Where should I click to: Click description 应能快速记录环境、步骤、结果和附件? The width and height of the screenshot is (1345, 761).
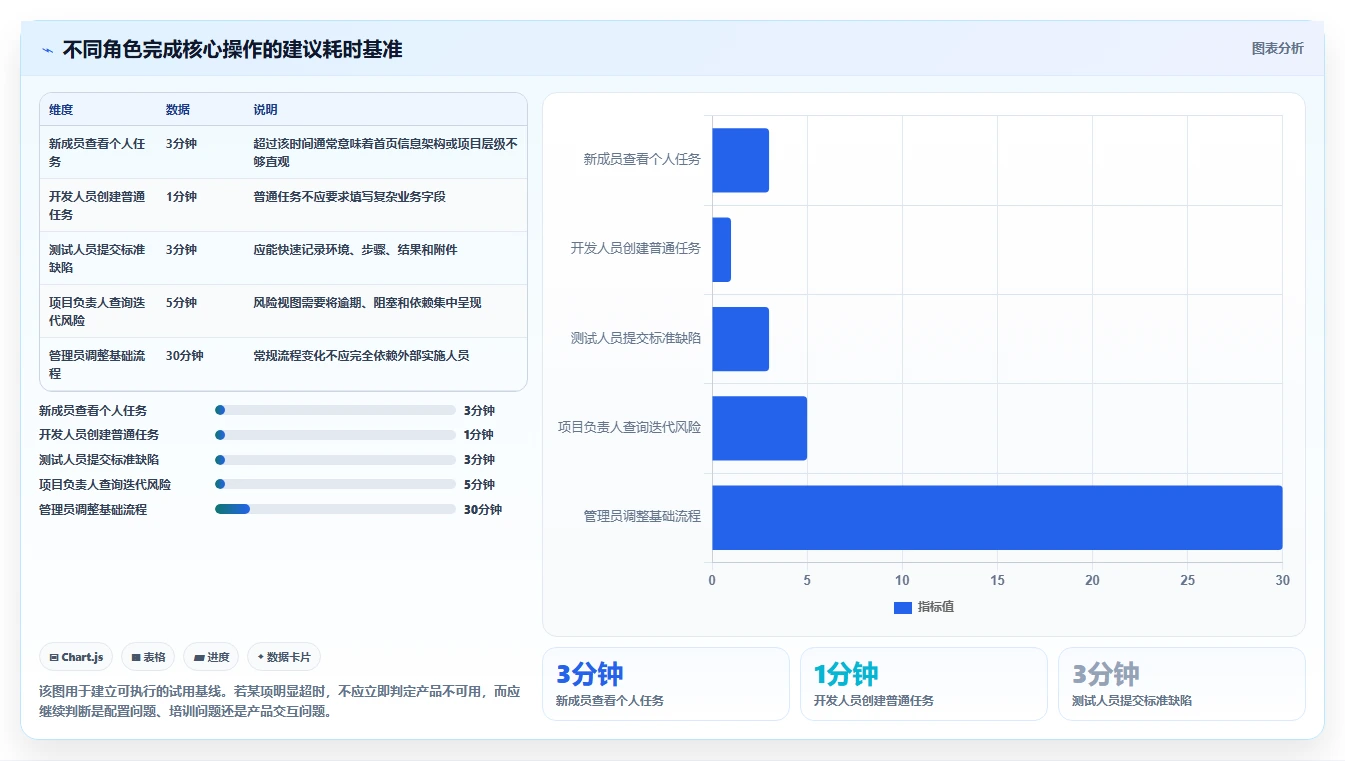[355, 249]
